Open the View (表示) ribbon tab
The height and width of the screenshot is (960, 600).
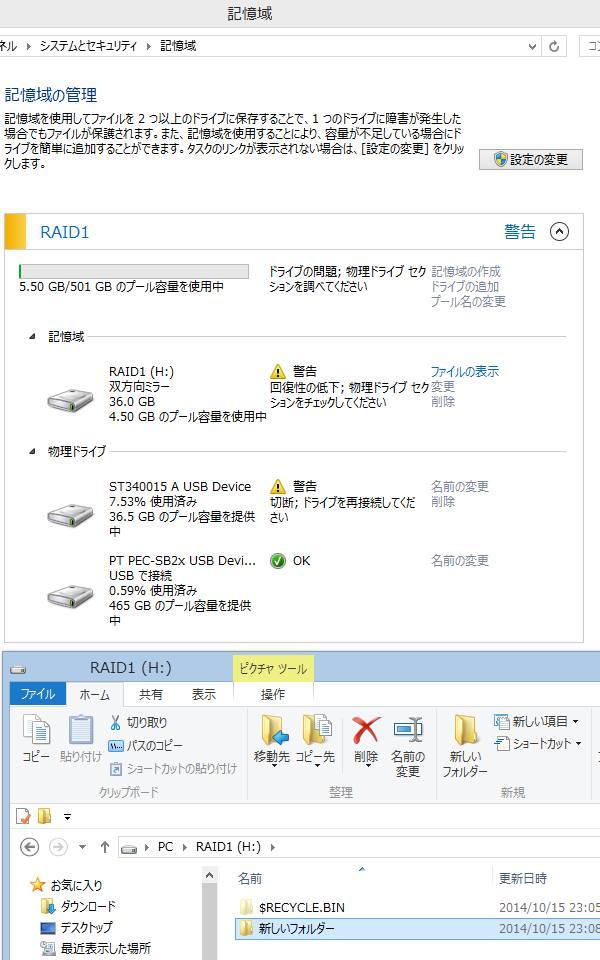click(x=203, y=694)
